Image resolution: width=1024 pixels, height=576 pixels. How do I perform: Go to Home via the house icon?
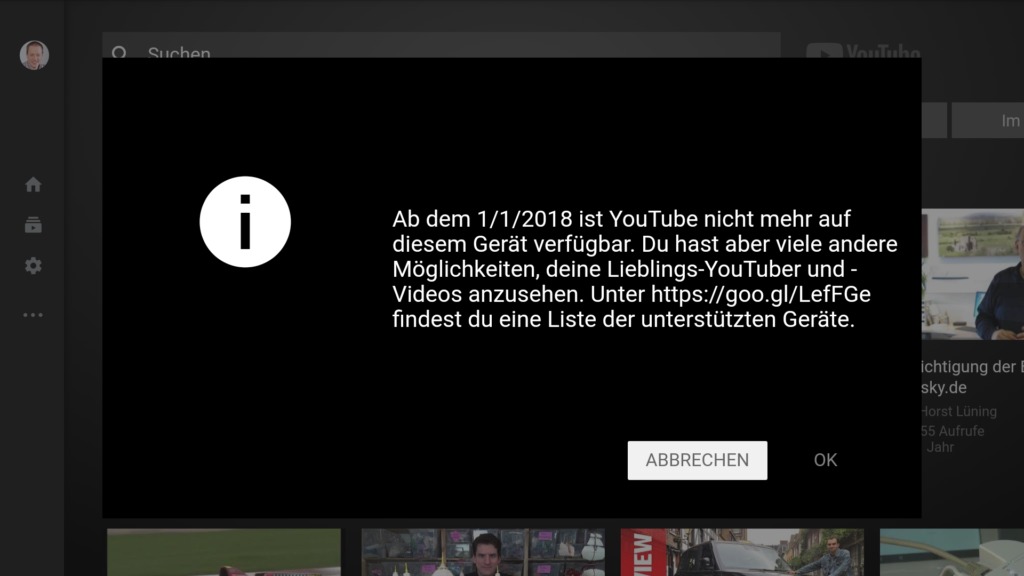[33, 185]
